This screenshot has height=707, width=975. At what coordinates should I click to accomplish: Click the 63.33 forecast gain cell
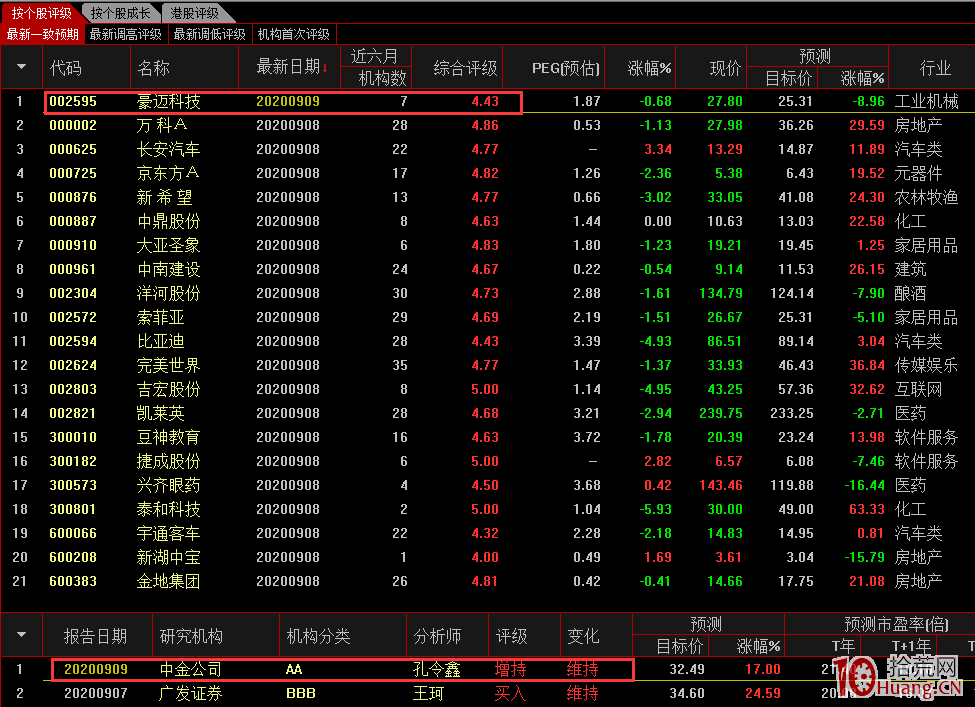pyautogui.click(x=867, y=509)
